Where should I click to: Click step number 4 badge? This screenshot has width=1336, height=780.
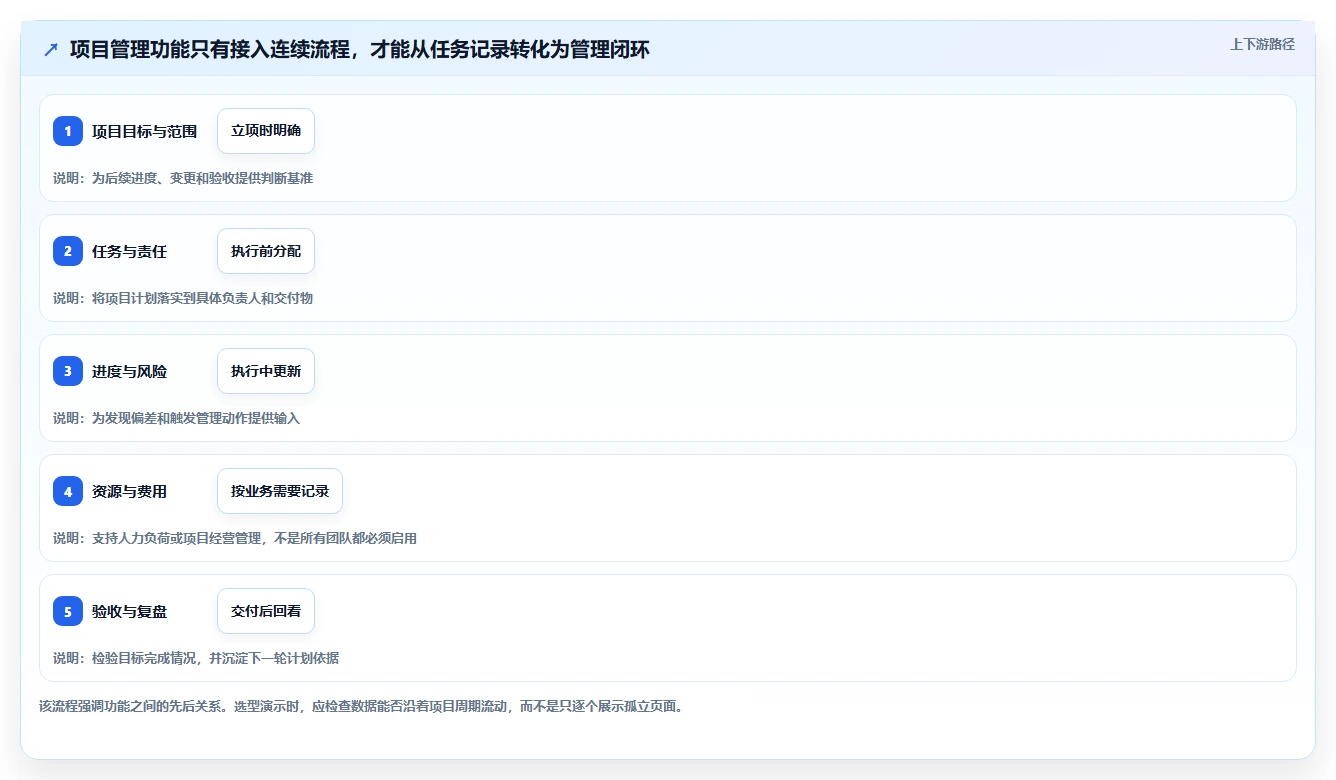point(68,491)
